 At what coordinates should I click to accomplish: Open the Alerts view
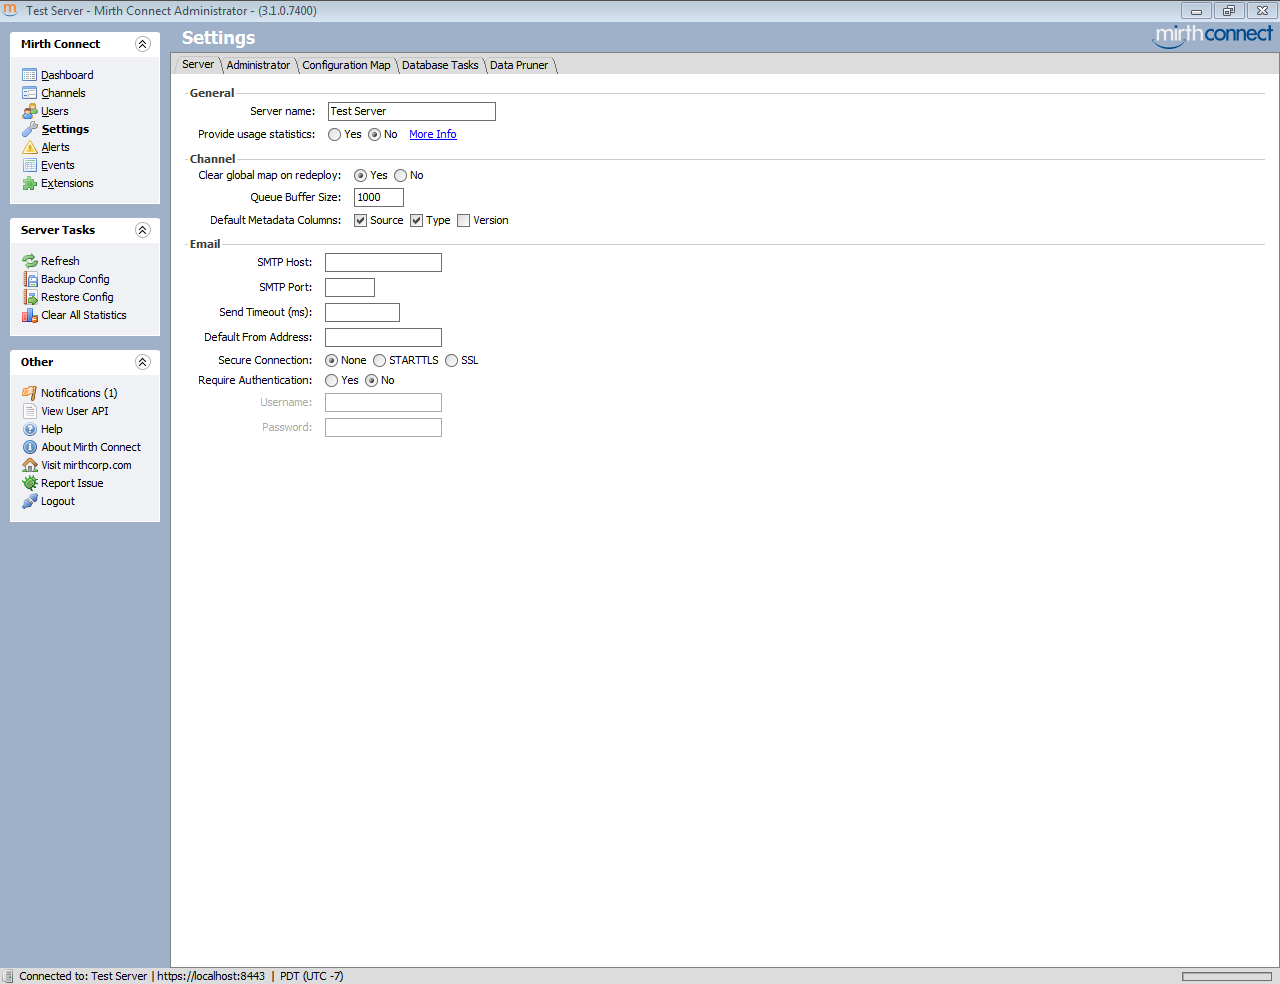55,147
